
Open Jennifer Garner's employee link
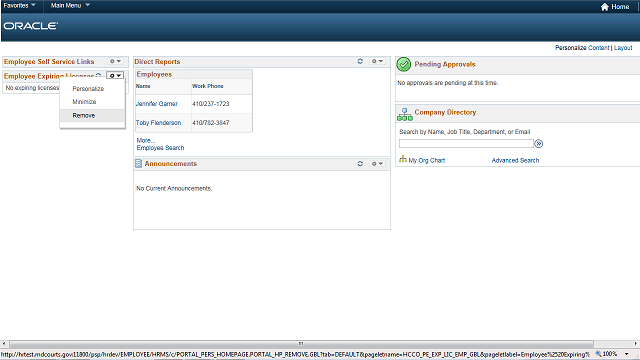(157, 104)
